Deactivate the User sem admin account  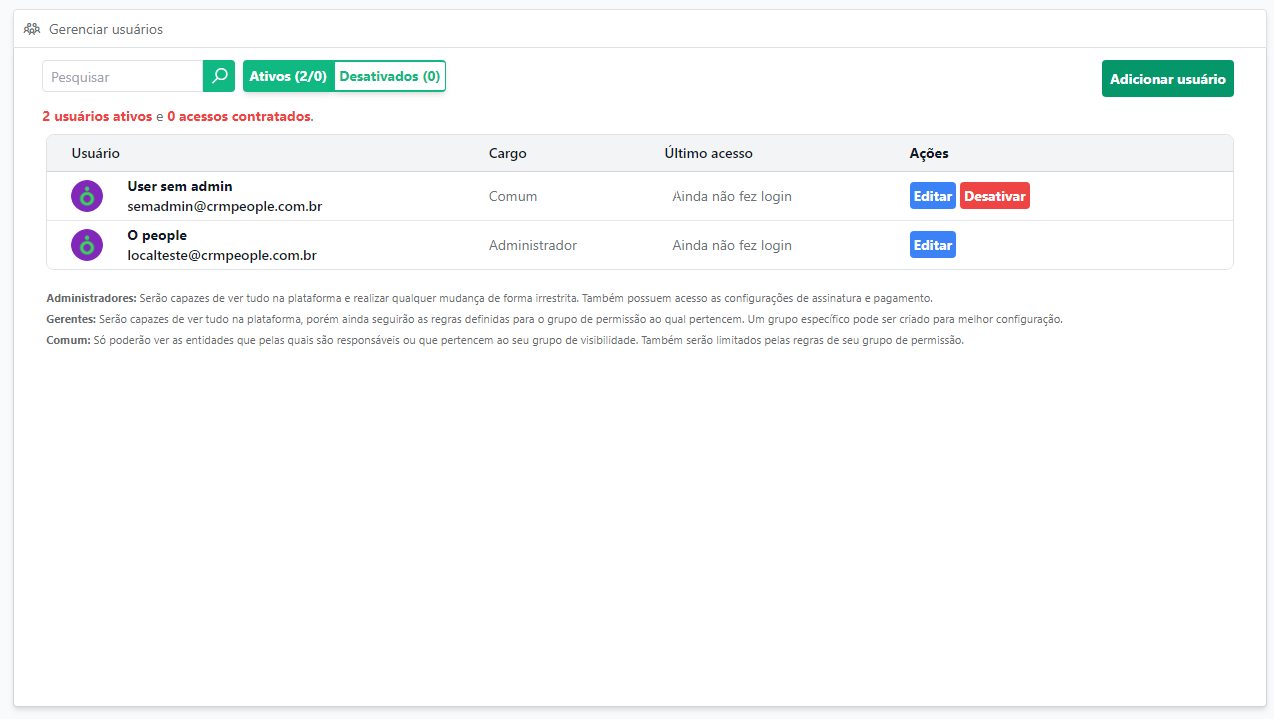[x=994, y=196]
